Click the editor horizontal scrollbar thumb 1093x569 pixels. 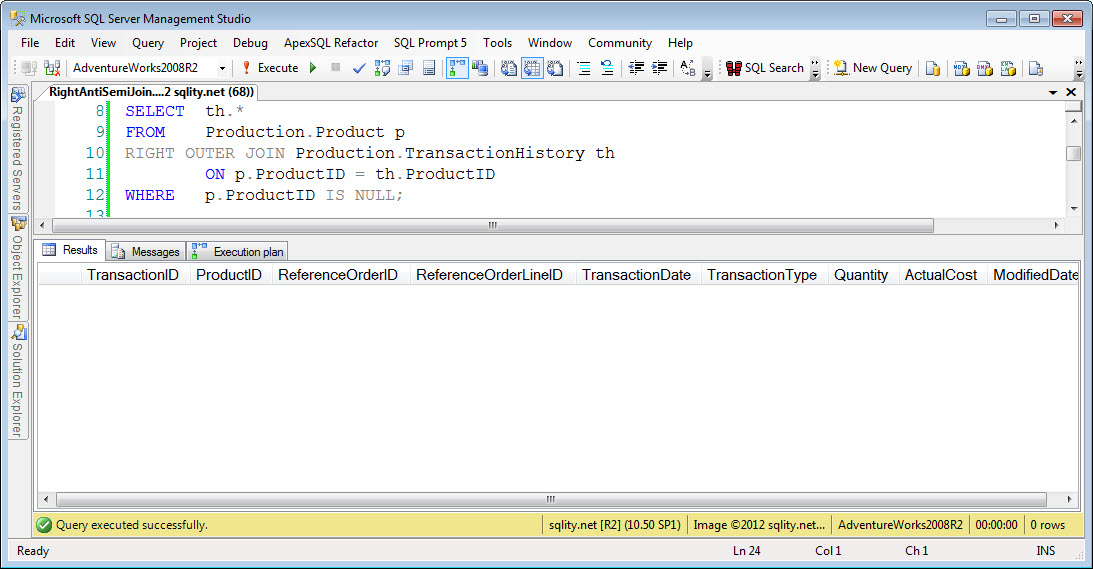point(493,225)
